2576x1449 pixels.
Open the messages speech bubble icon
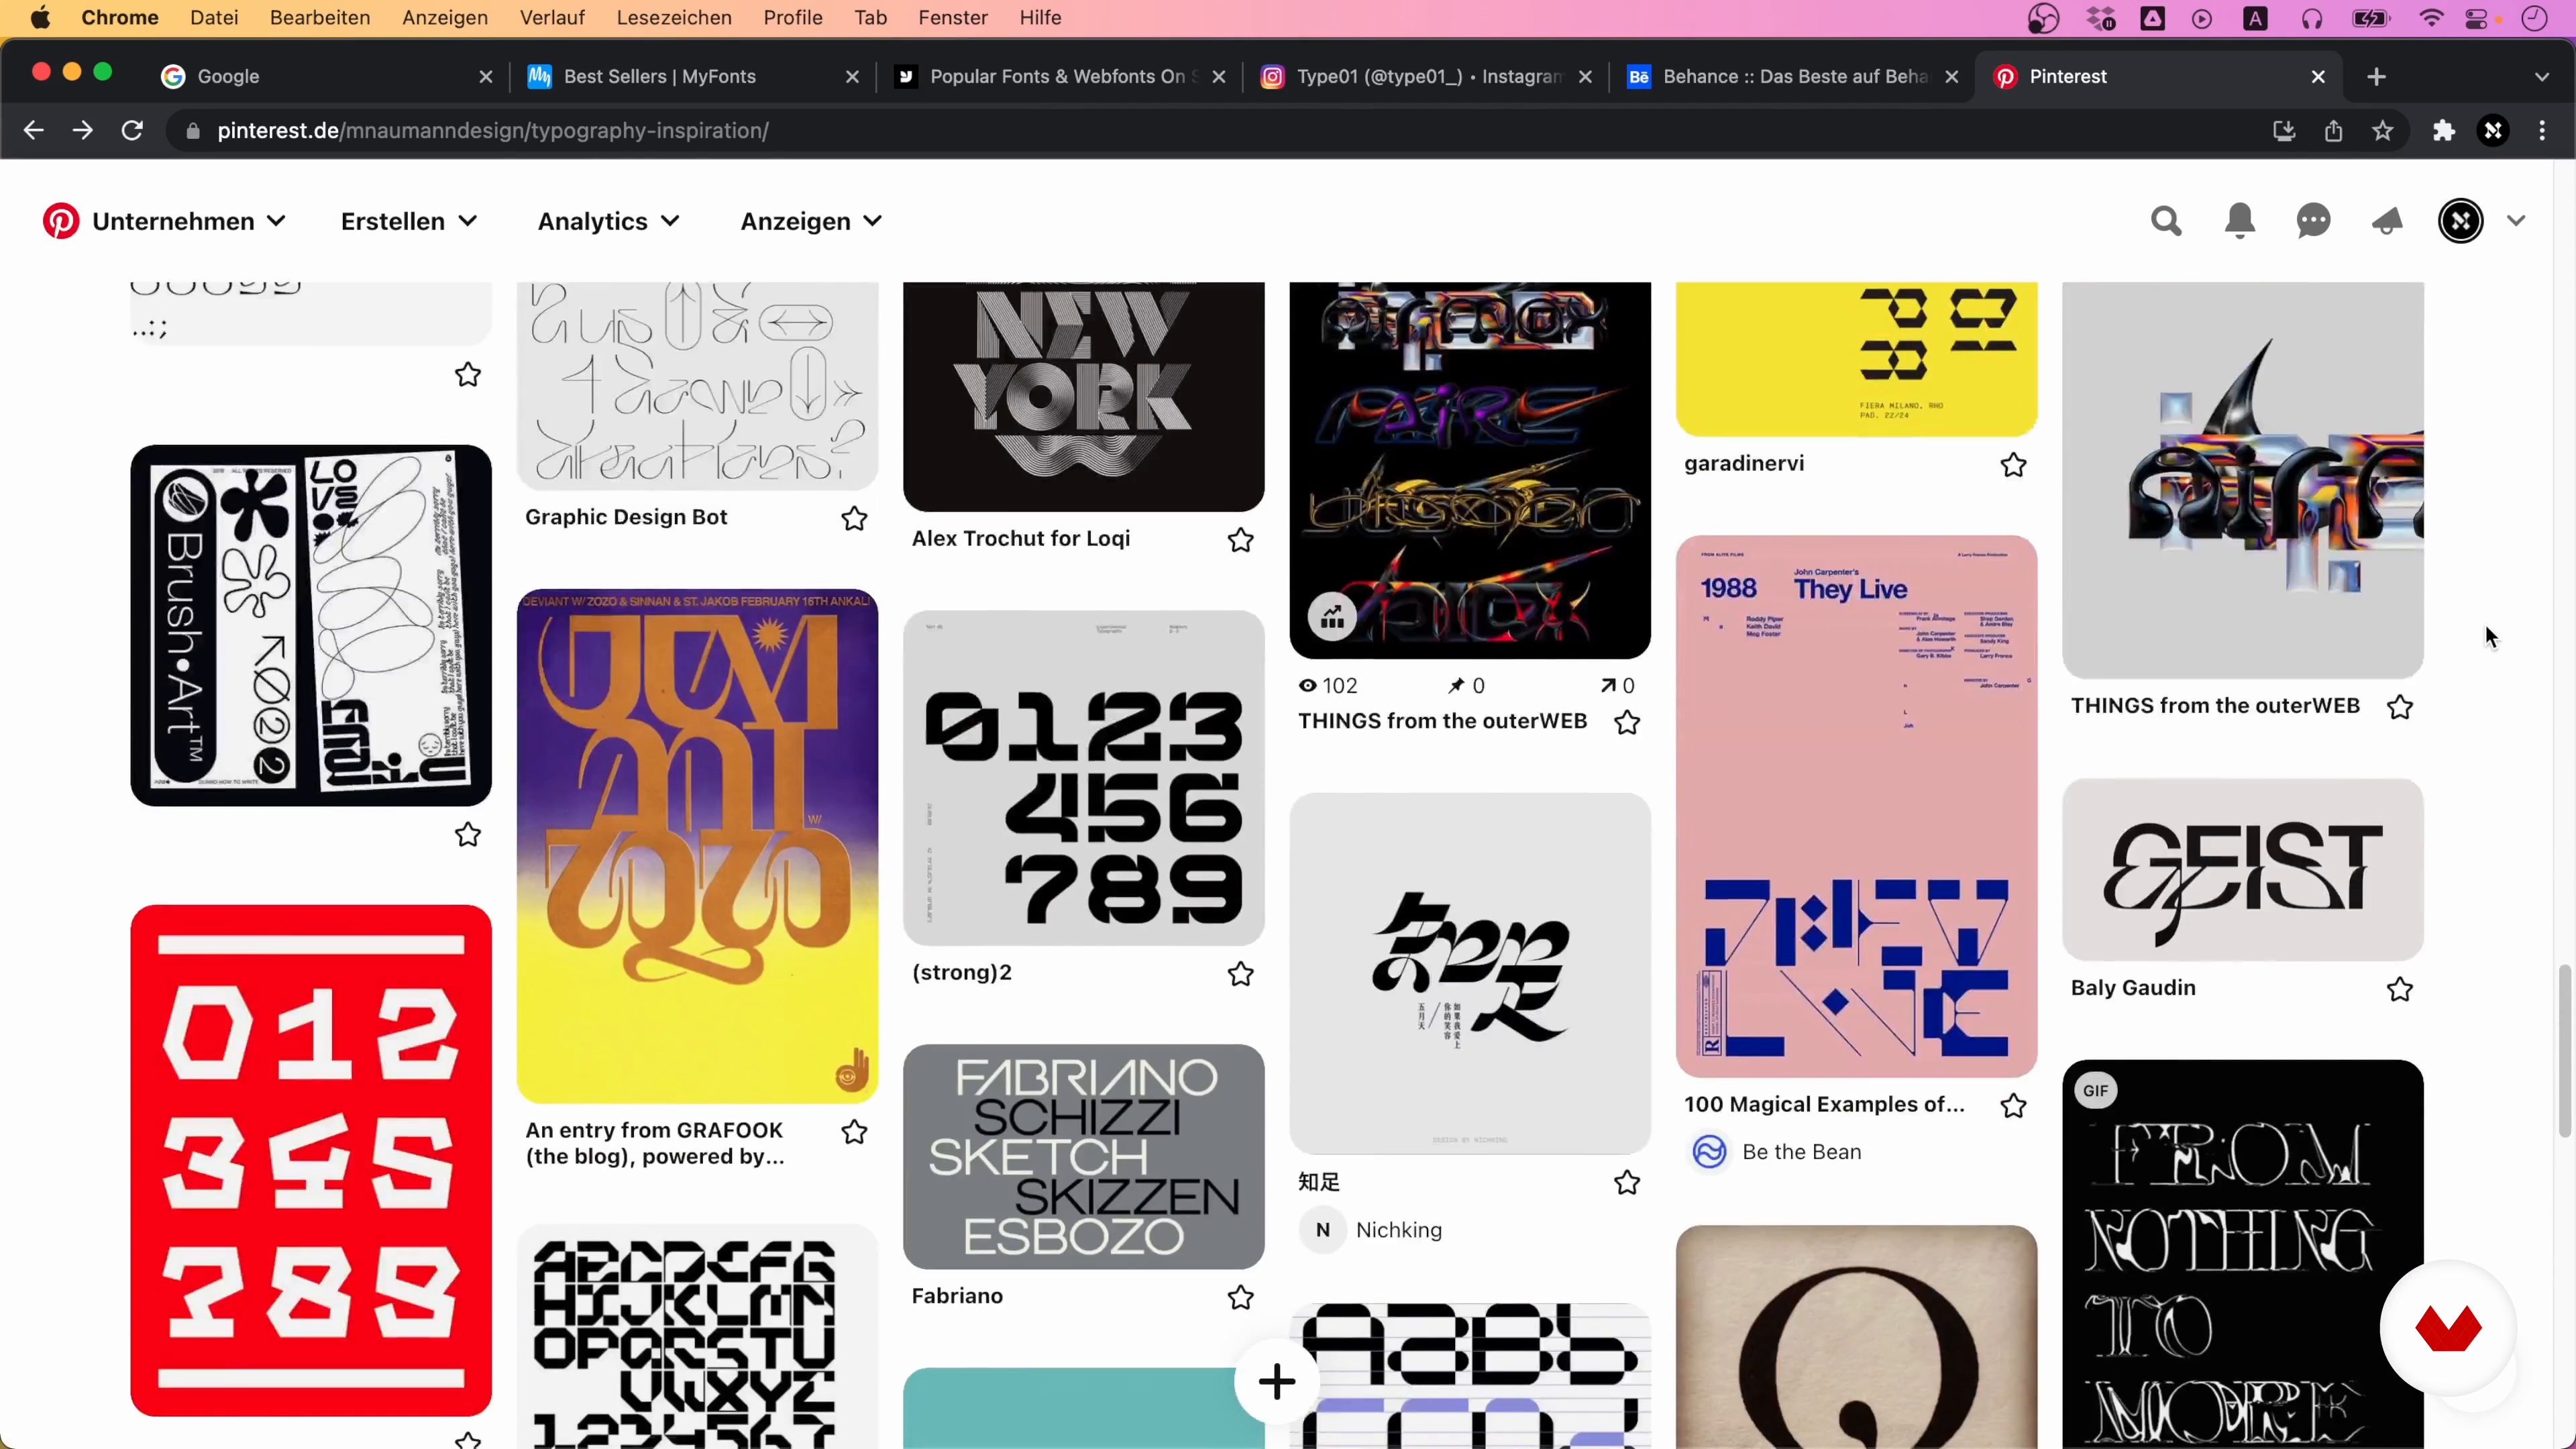click(2313, 221)
